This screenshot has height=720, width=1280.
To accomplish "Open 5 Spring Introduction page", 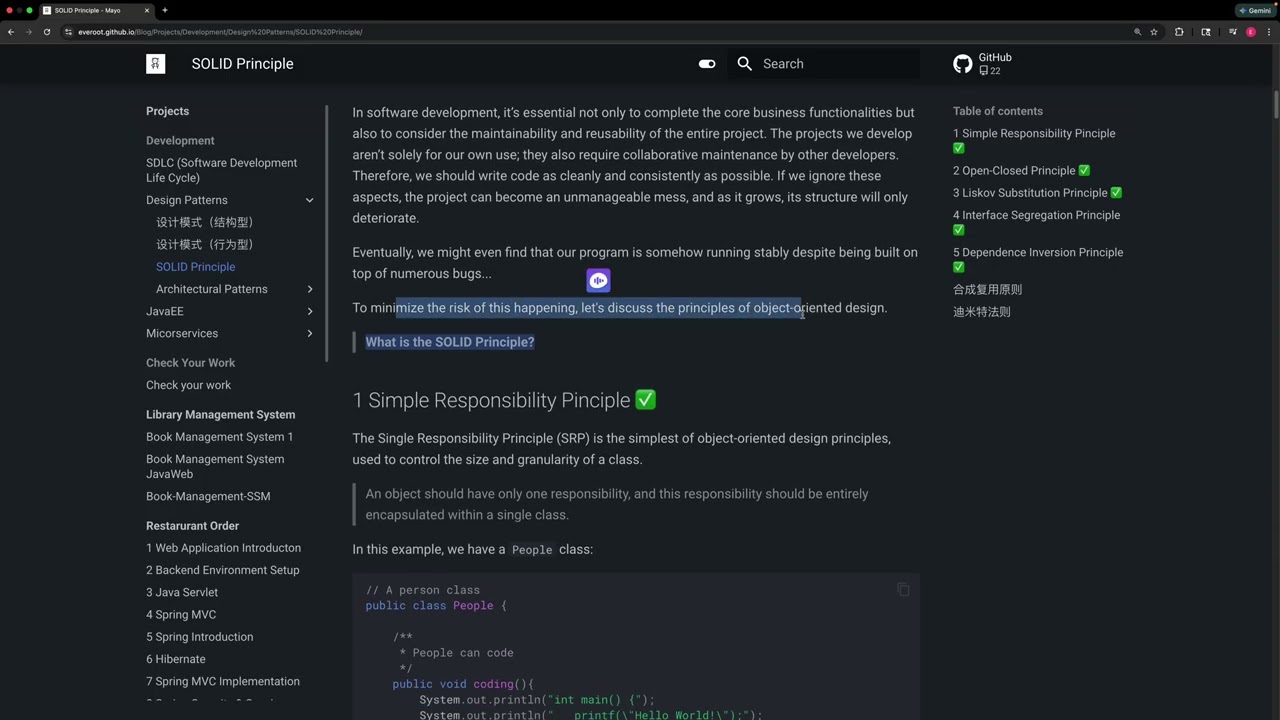I will point(200,637).
